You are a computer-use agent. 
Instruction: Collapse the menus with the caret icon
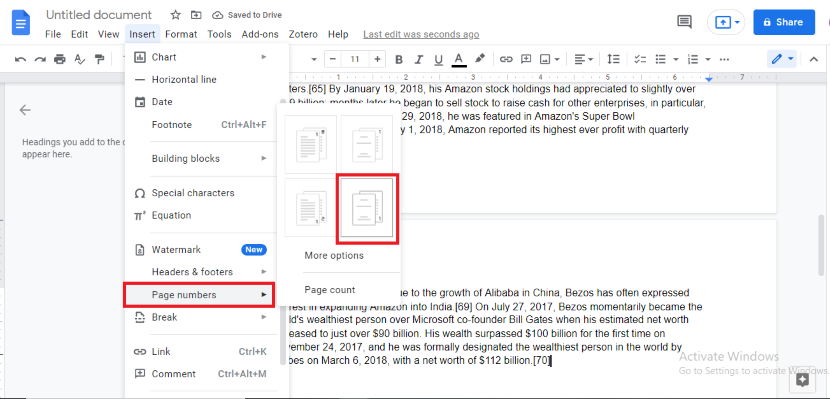(x=814, y=59)
